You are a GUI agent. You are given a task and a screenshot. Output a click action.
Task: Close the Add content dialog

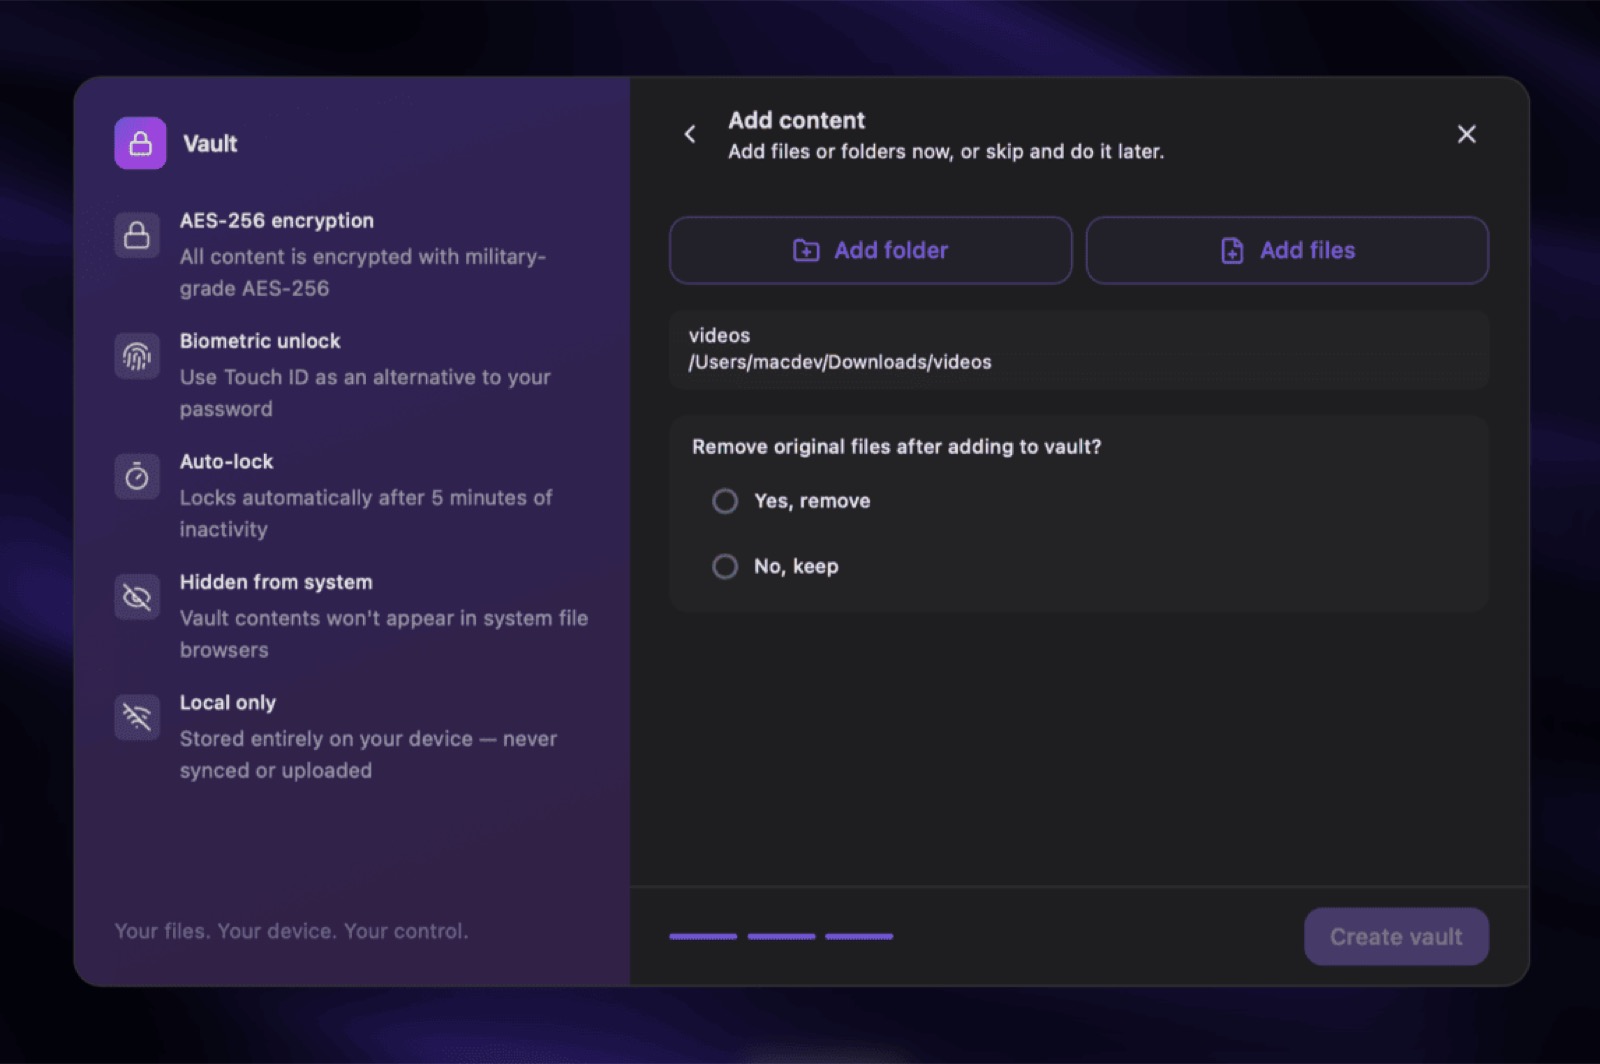1466,134
